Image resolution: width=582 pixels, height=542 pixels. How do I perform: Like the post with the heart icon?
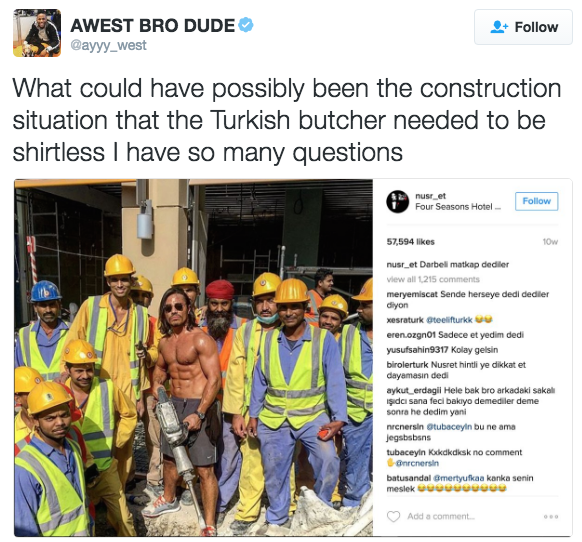(x=393, y=516)
